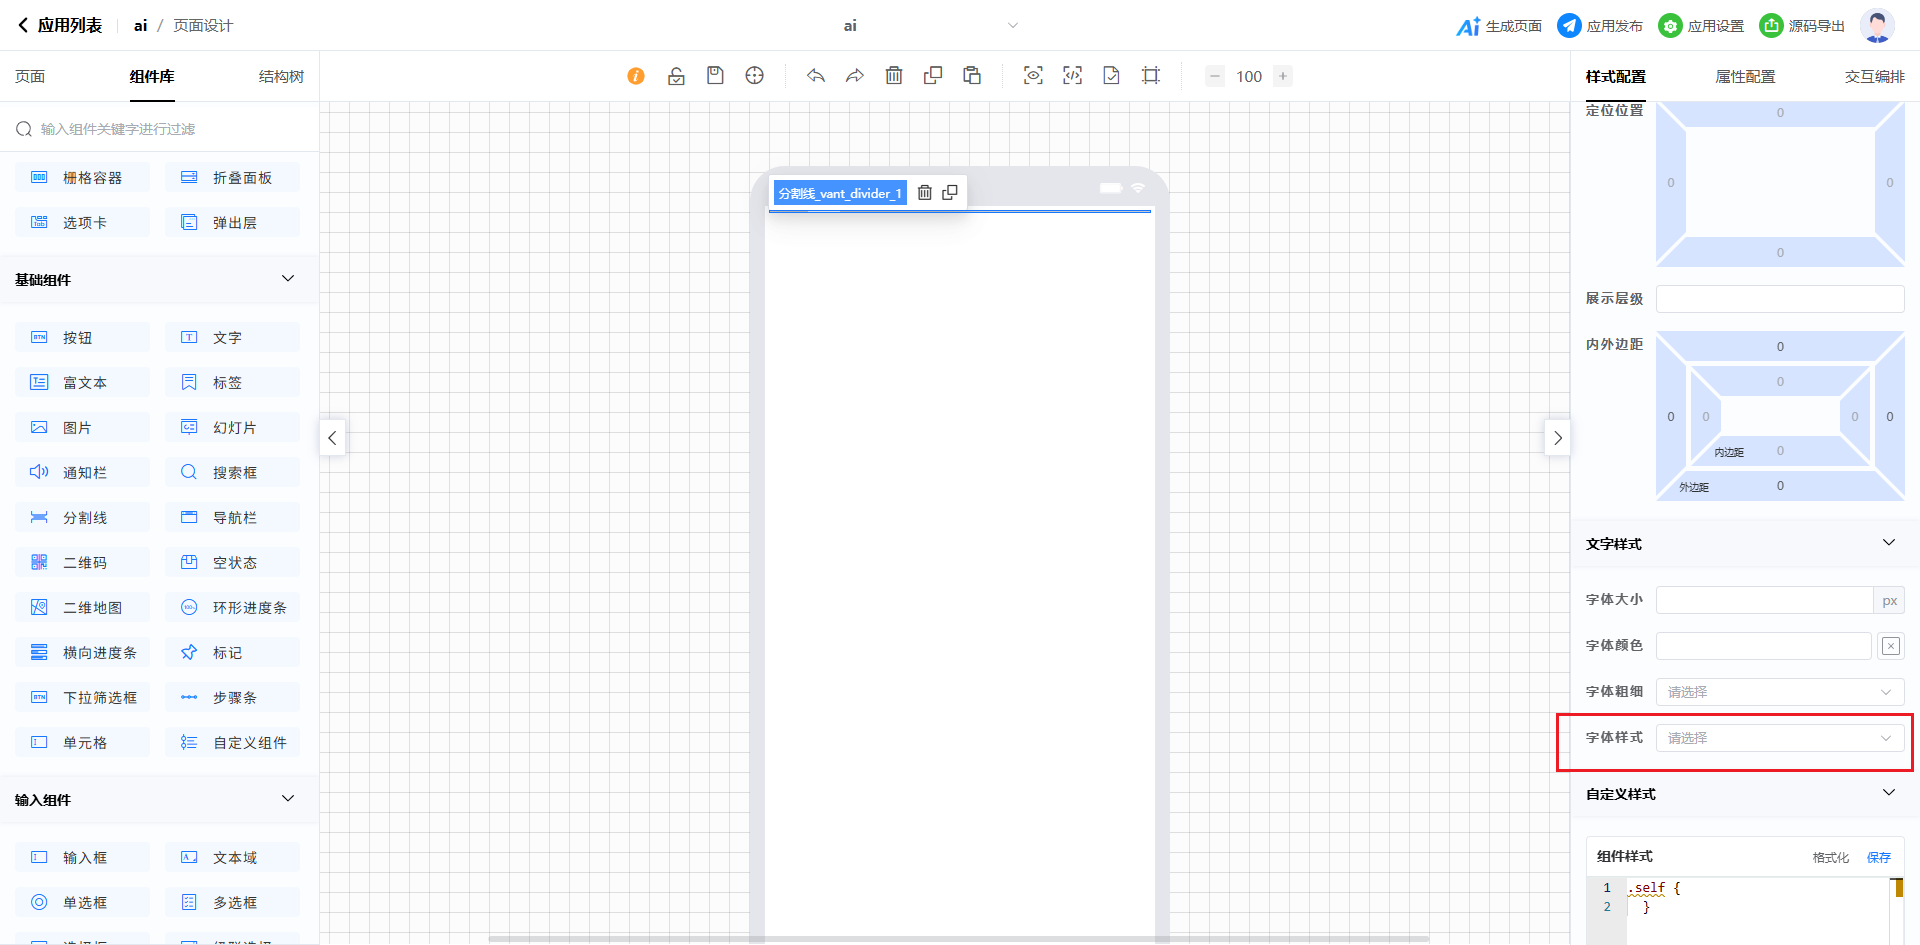Click the save floppy disk icon
Image resolution: width=1920 pixels, height=945 pixels.
(x=715, y=76)
